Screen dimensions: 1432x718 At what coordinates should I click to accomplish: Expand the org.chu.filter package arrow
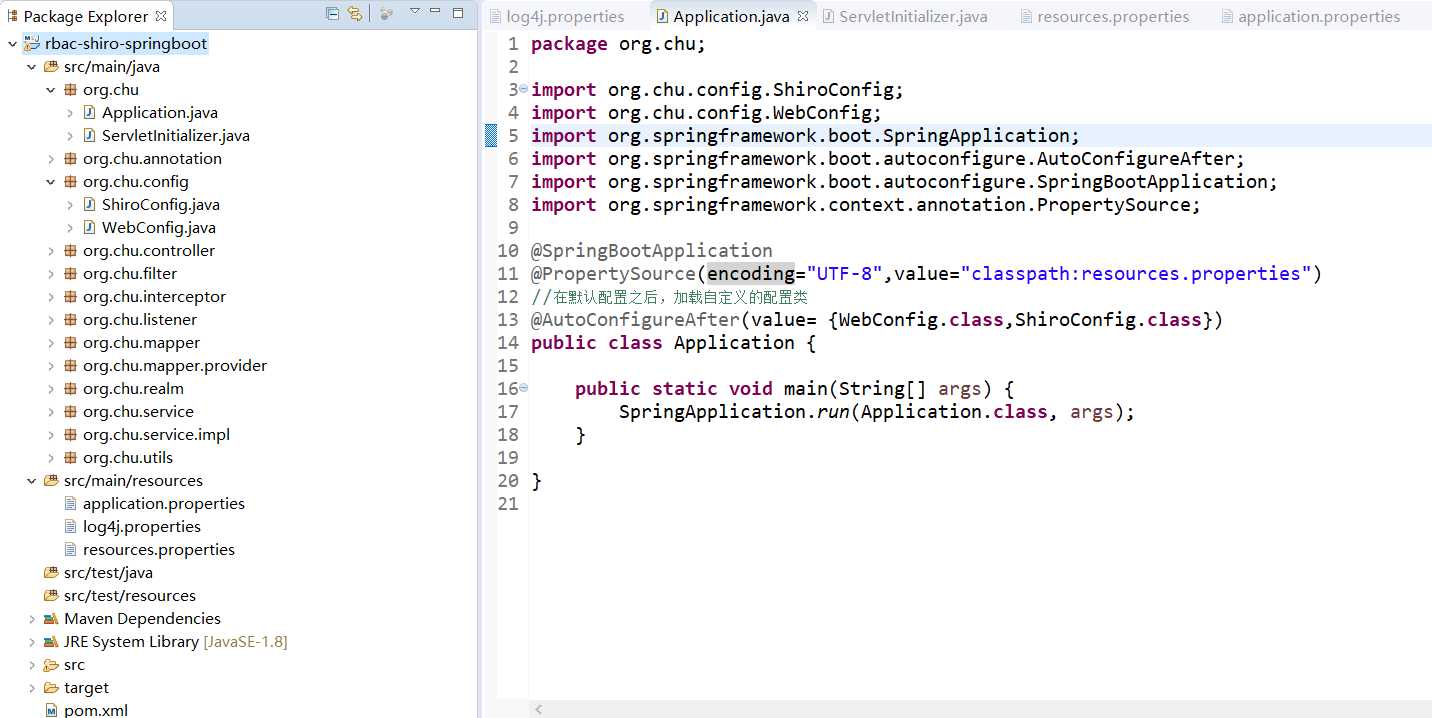[x=51, y=274]
